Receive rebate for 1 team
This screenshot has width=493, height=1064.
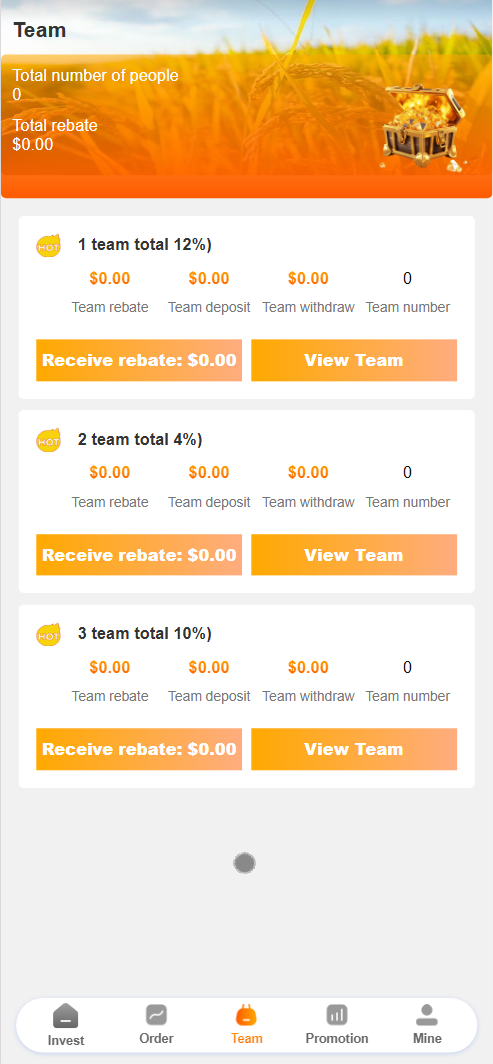coord(139,360)
